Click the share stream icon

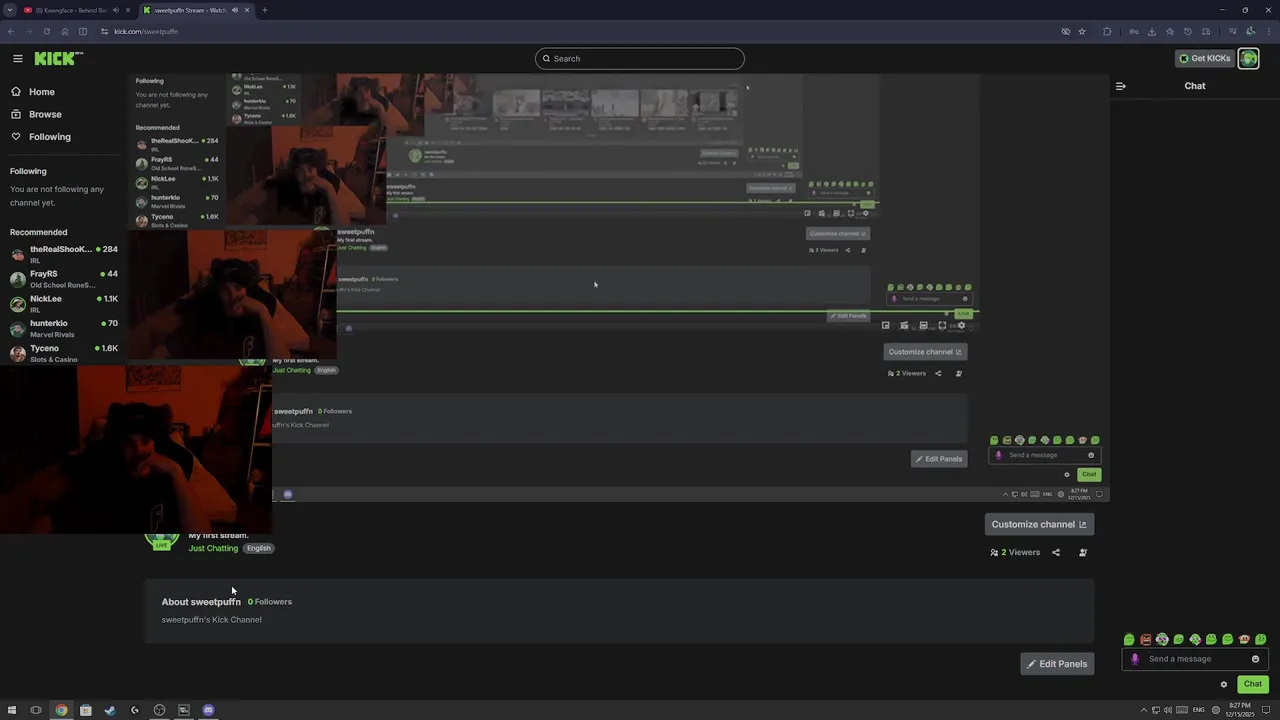1056,552
